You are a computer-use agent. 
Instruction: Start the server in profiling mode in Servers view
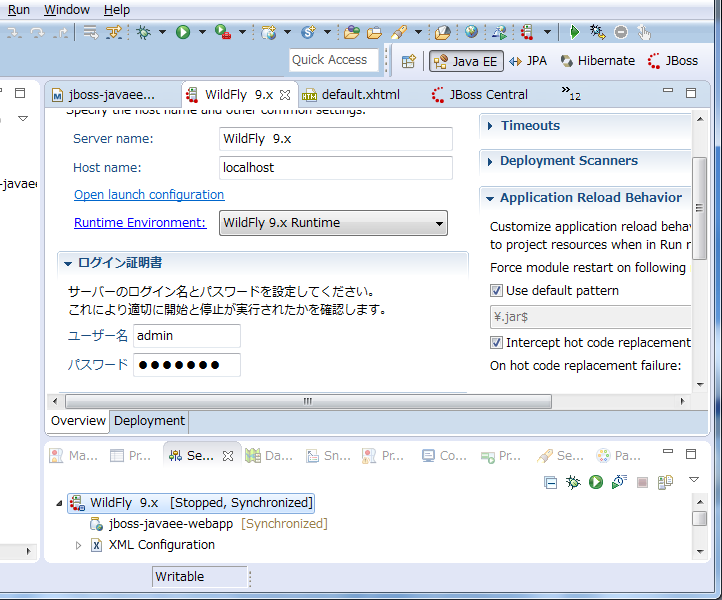pyautogui.click(x=619, y=482)
